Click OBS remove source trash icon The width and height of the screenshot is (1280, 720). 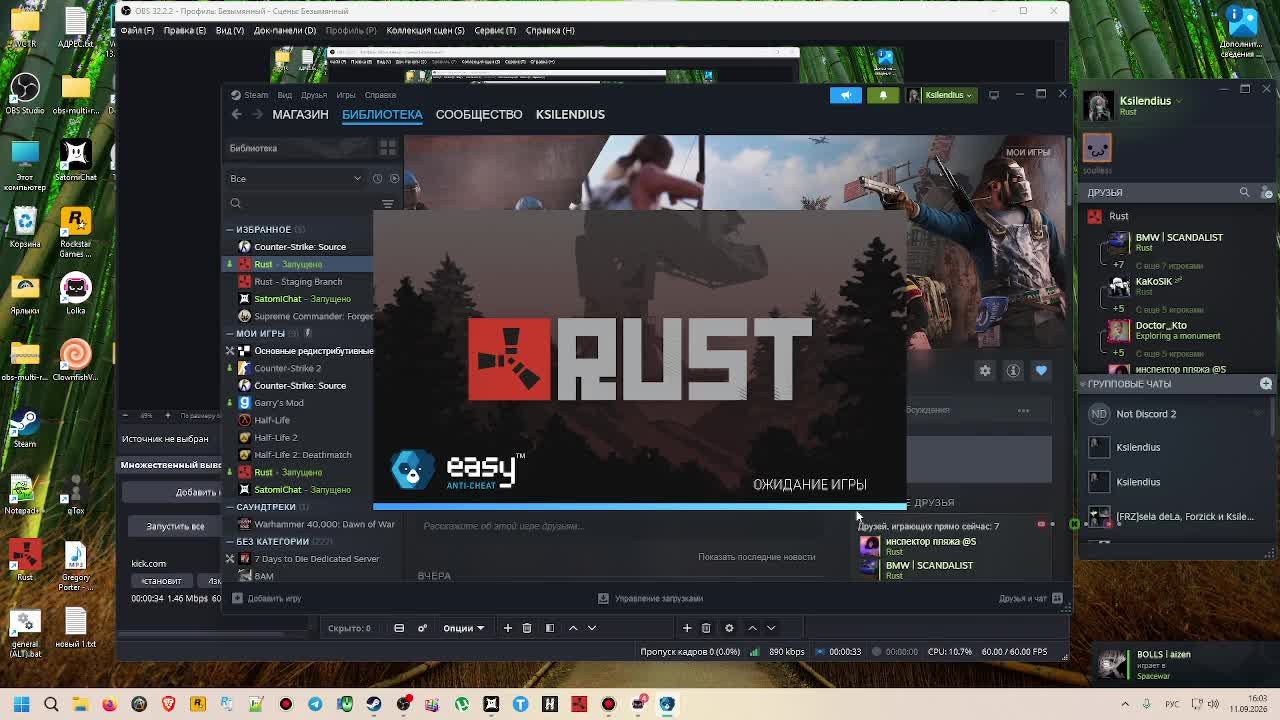706,628
